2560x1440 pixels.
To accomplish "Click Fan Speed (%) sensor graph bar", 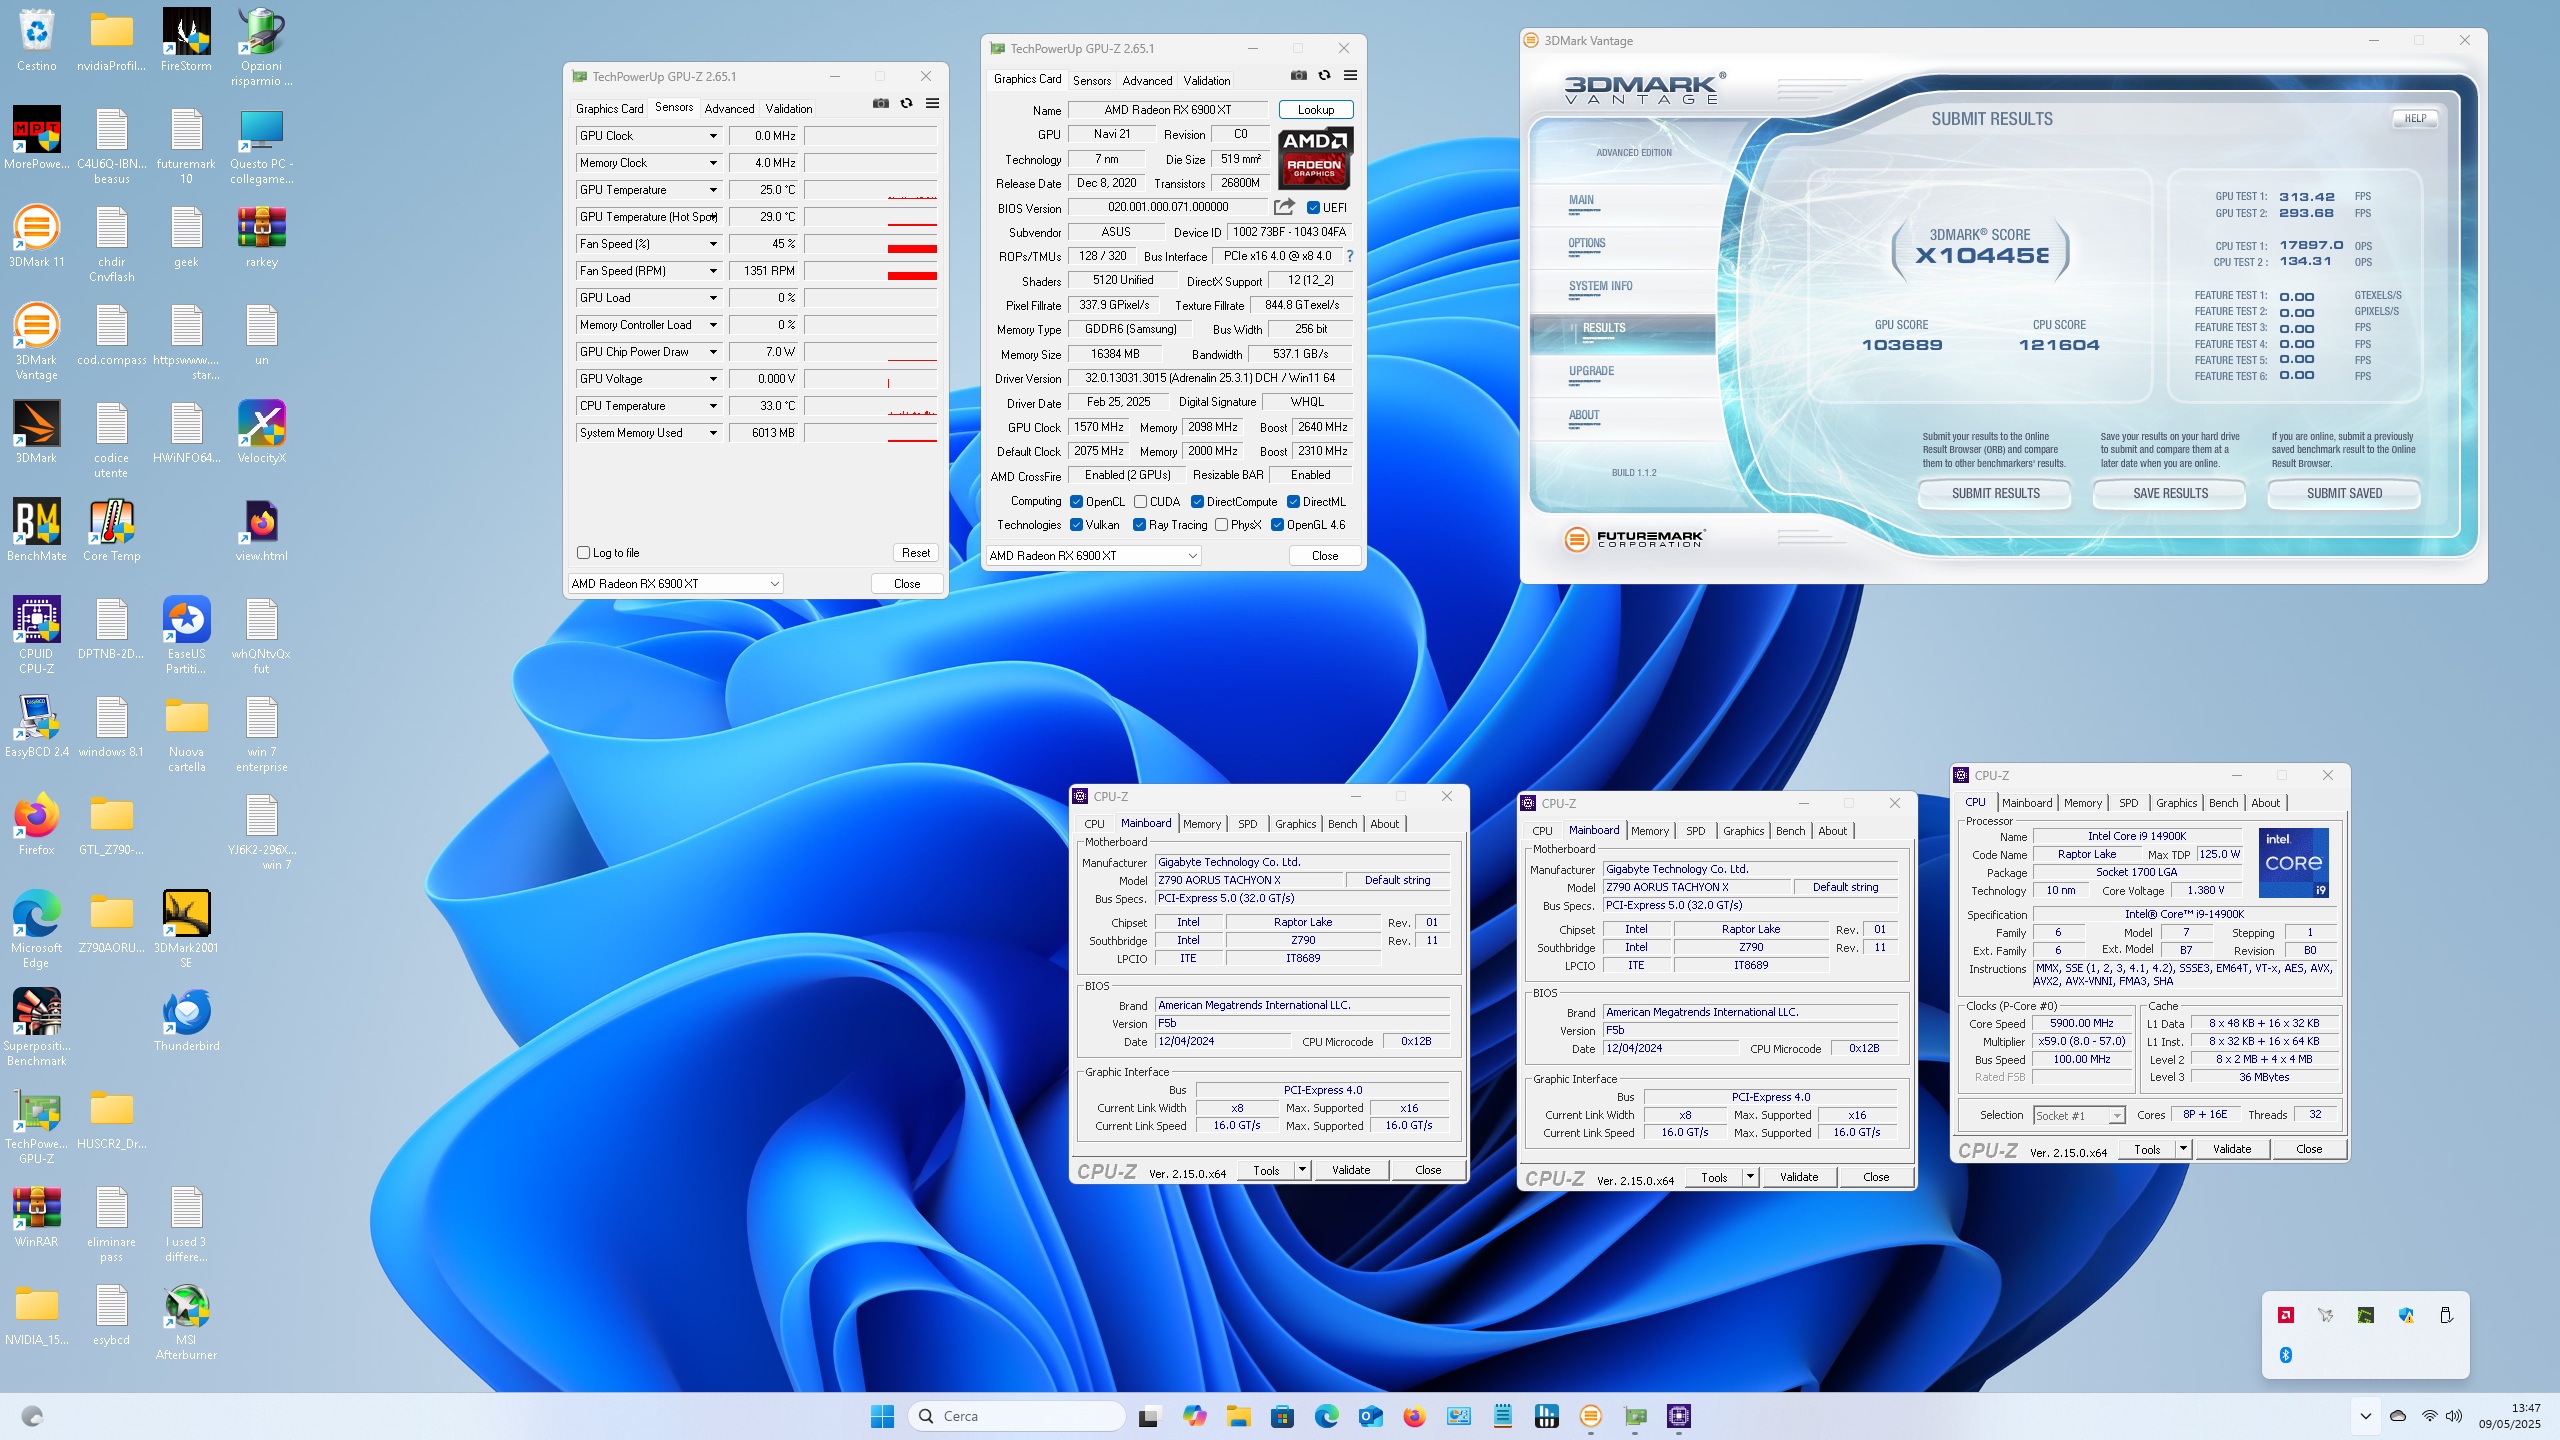I will (870, 244).
